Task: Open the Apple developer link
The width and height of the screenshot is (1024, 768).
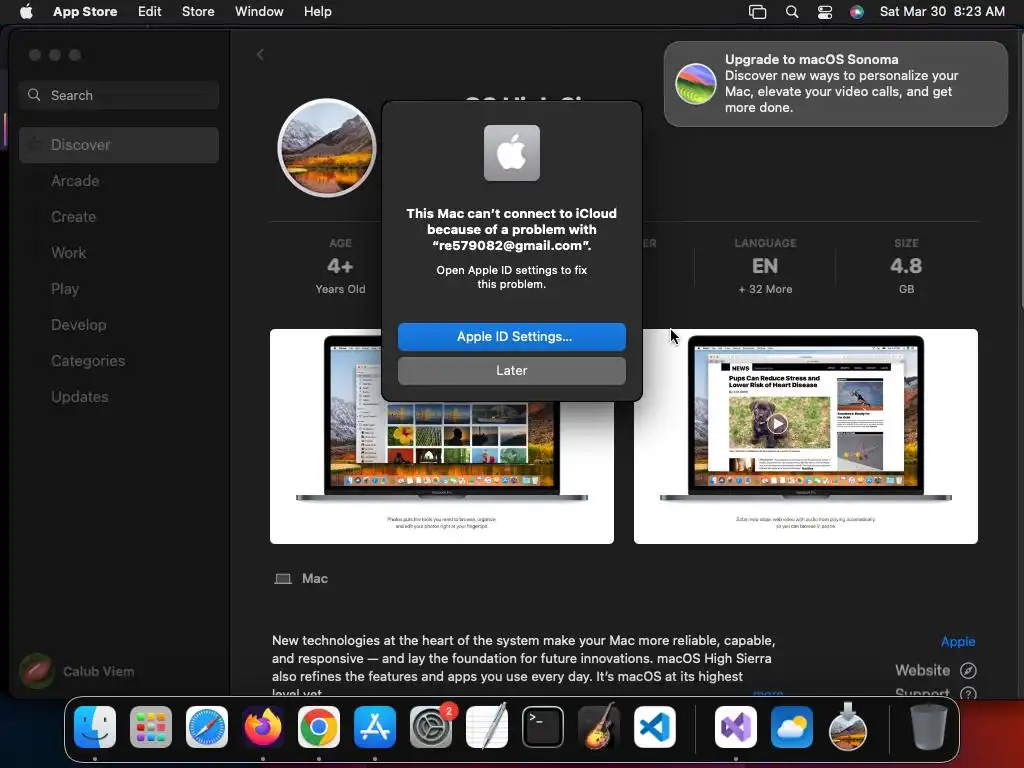Action: (x=958, y=641)
